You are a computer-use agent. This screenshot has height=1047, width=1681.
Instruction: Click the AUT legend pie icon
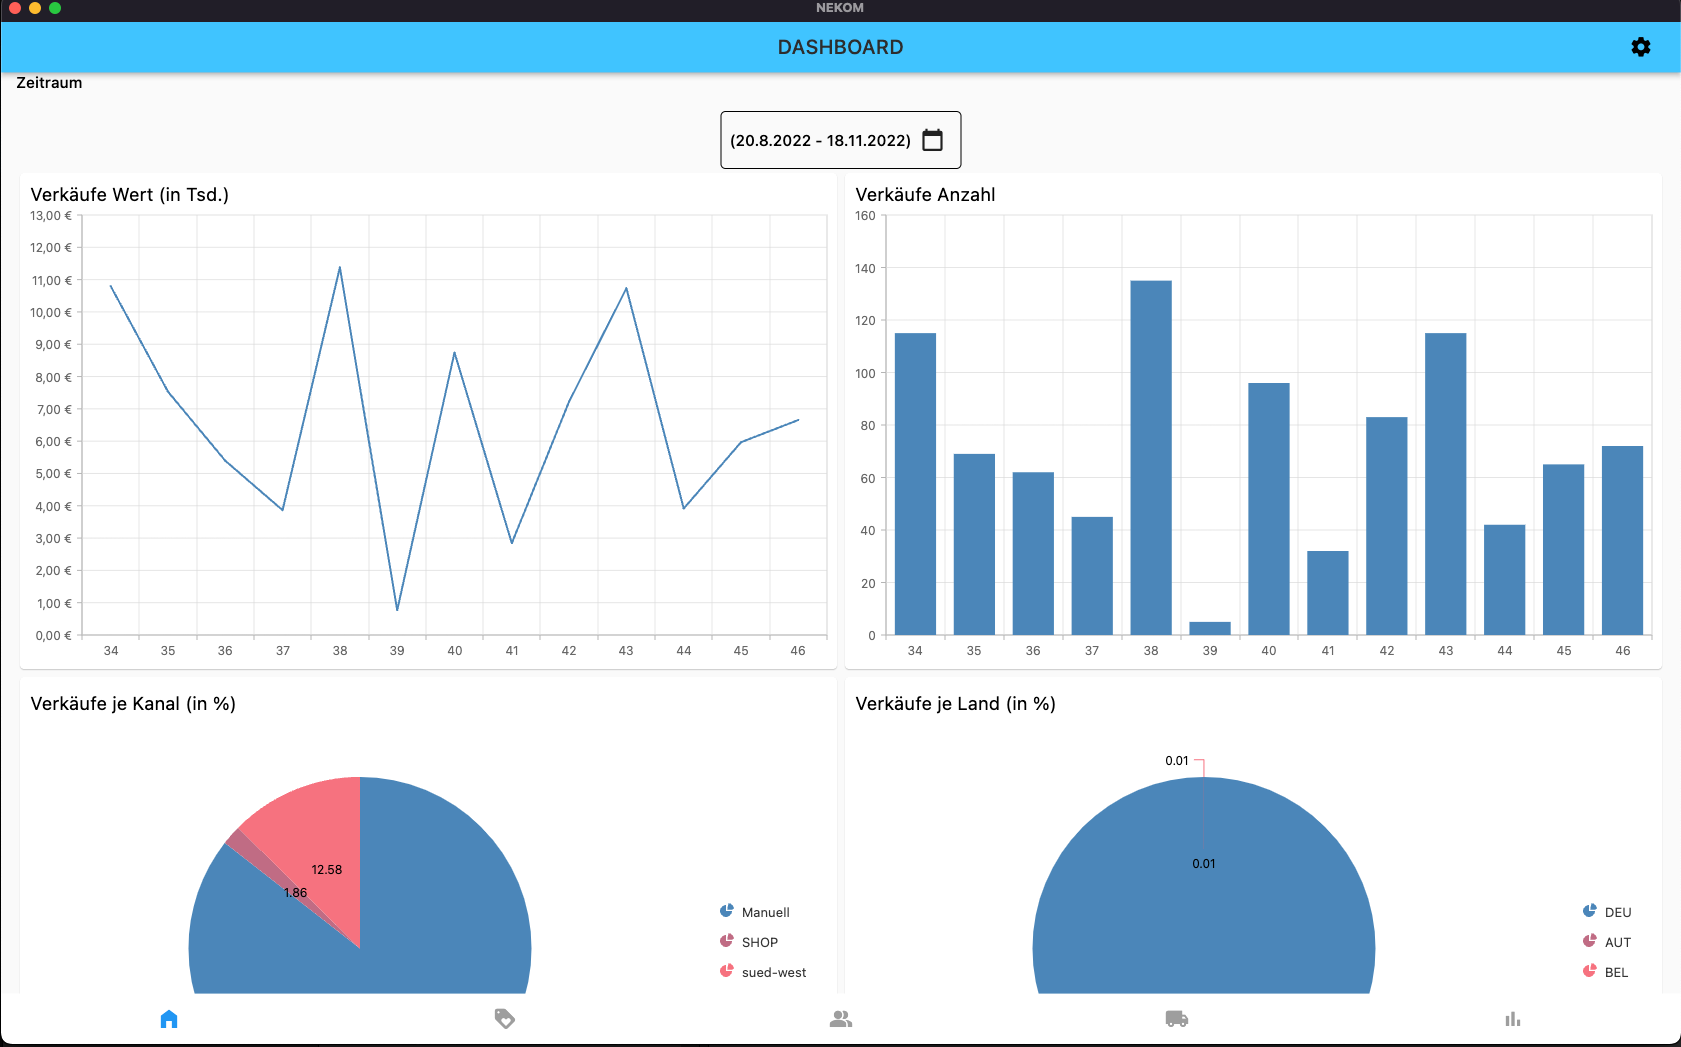coord(1590,941)
